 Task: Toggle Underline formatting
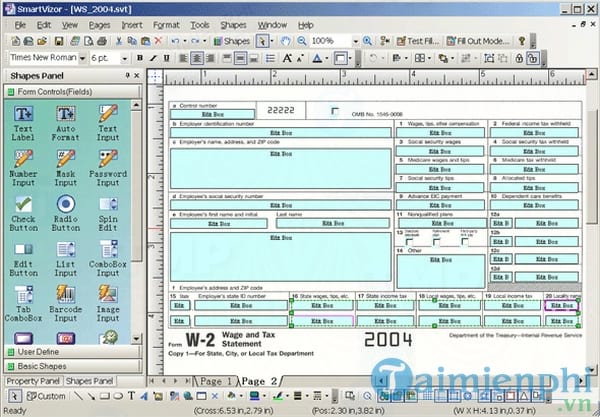coord(166,59)
